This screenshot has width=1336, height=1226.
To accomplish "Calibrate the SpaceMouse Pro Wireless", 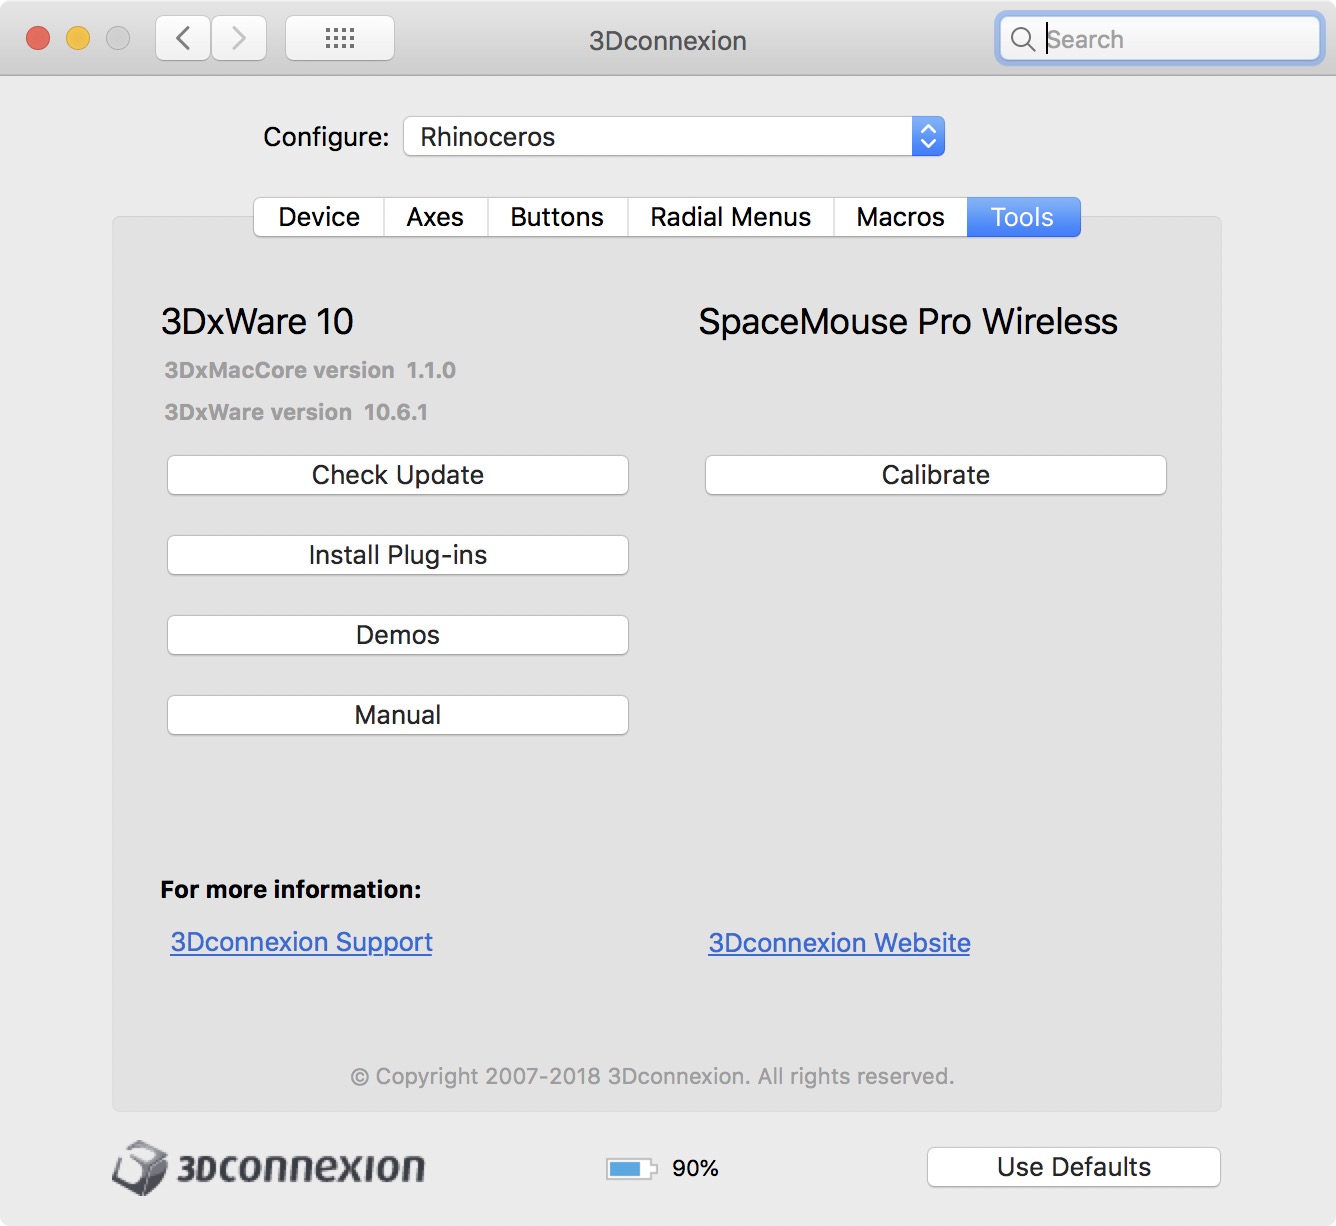I will [936, 475].
